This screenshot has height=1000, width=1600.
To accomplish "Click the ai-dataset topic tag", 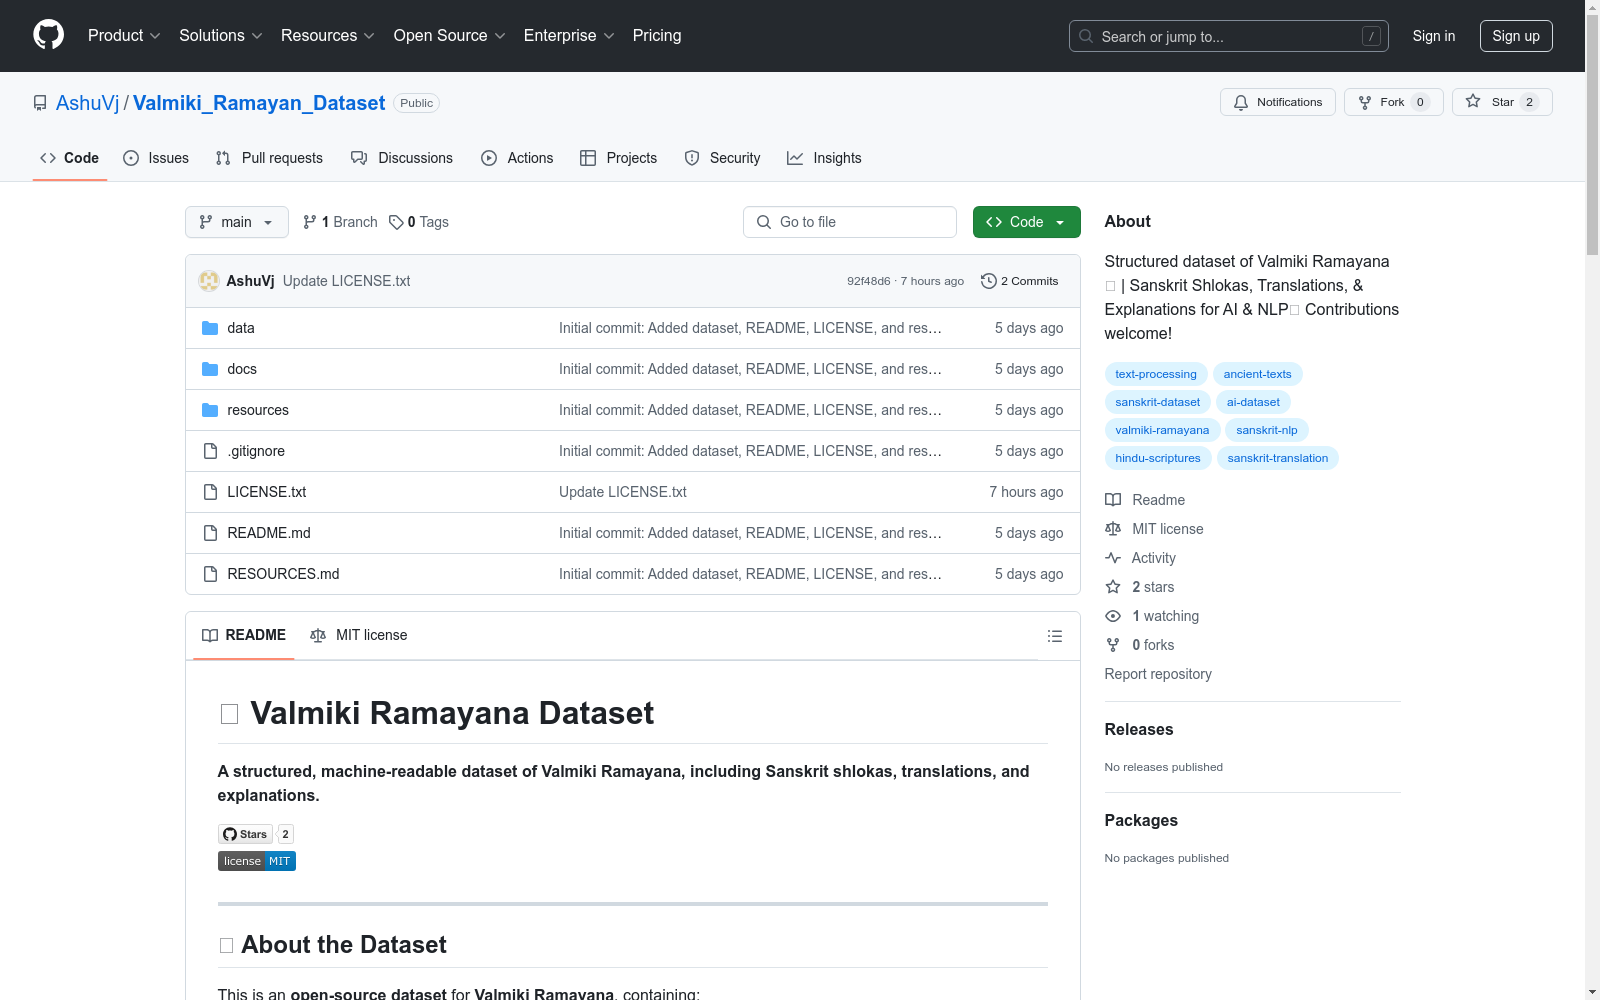I will tap(1253, 402).
